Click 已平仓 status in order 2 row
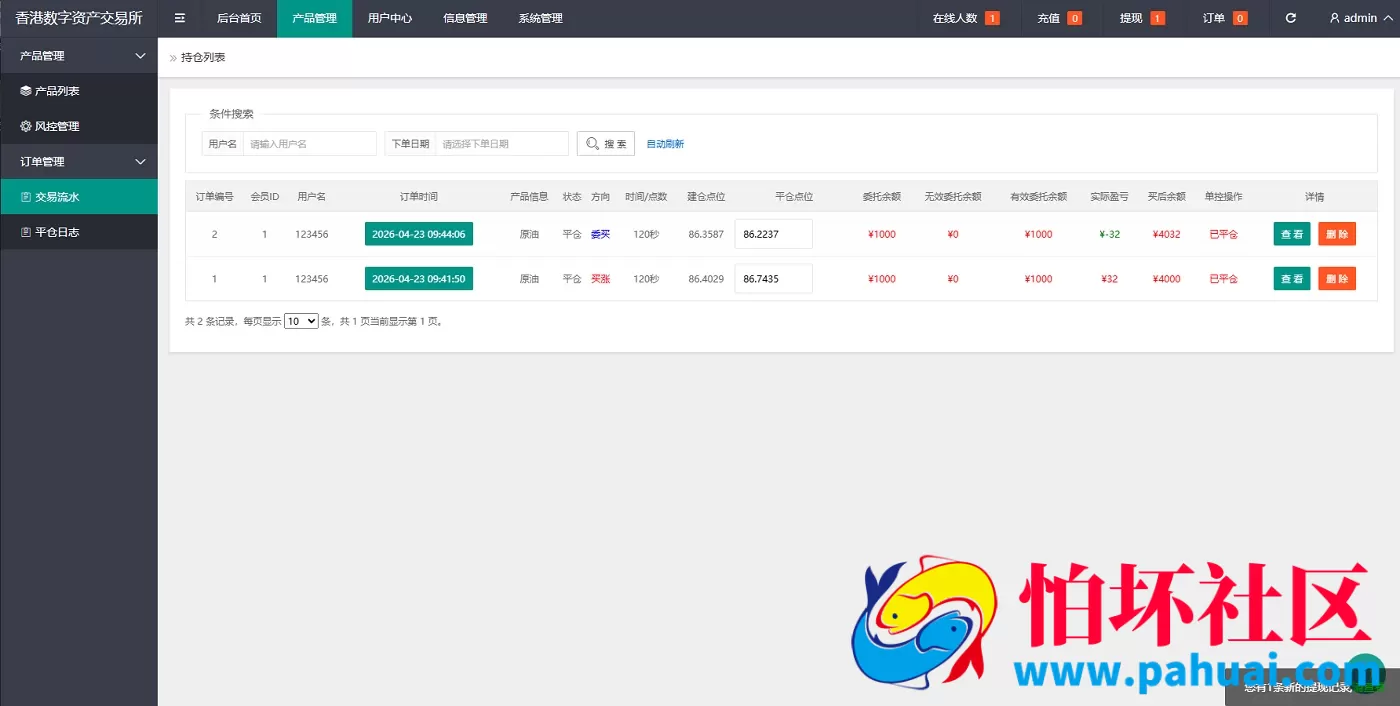Screen dimensions: 1400x706 point(1224,234)
